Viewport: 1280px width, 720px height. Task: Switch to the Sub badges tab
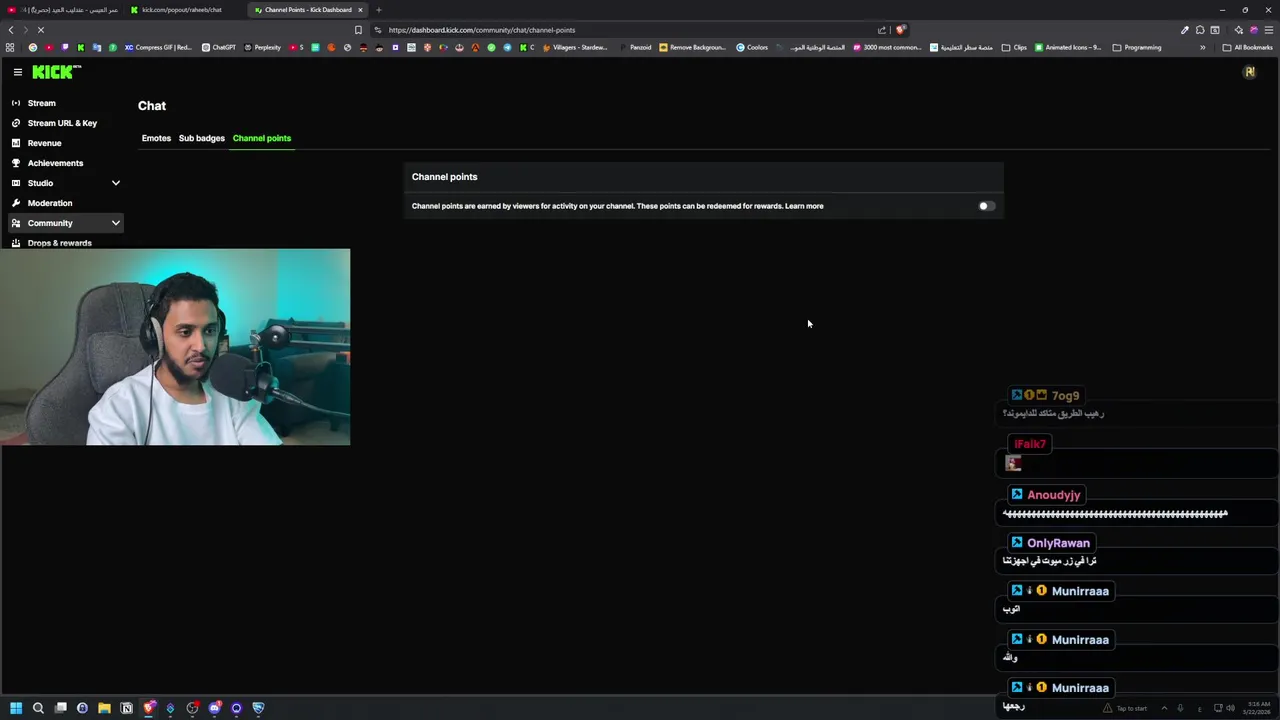pyautogui.click(x=201, y=138)
